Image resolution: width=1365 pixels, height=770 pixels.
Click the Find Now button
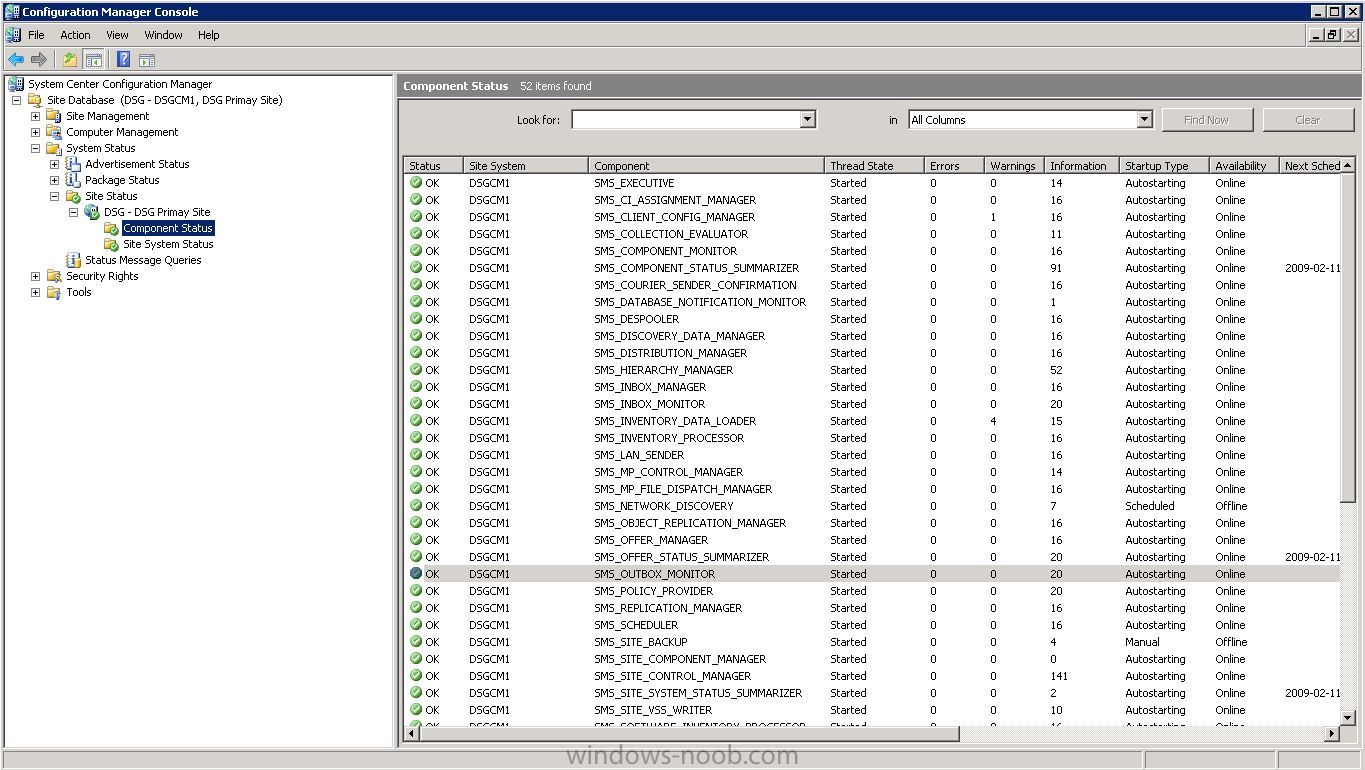point(1206,120)
